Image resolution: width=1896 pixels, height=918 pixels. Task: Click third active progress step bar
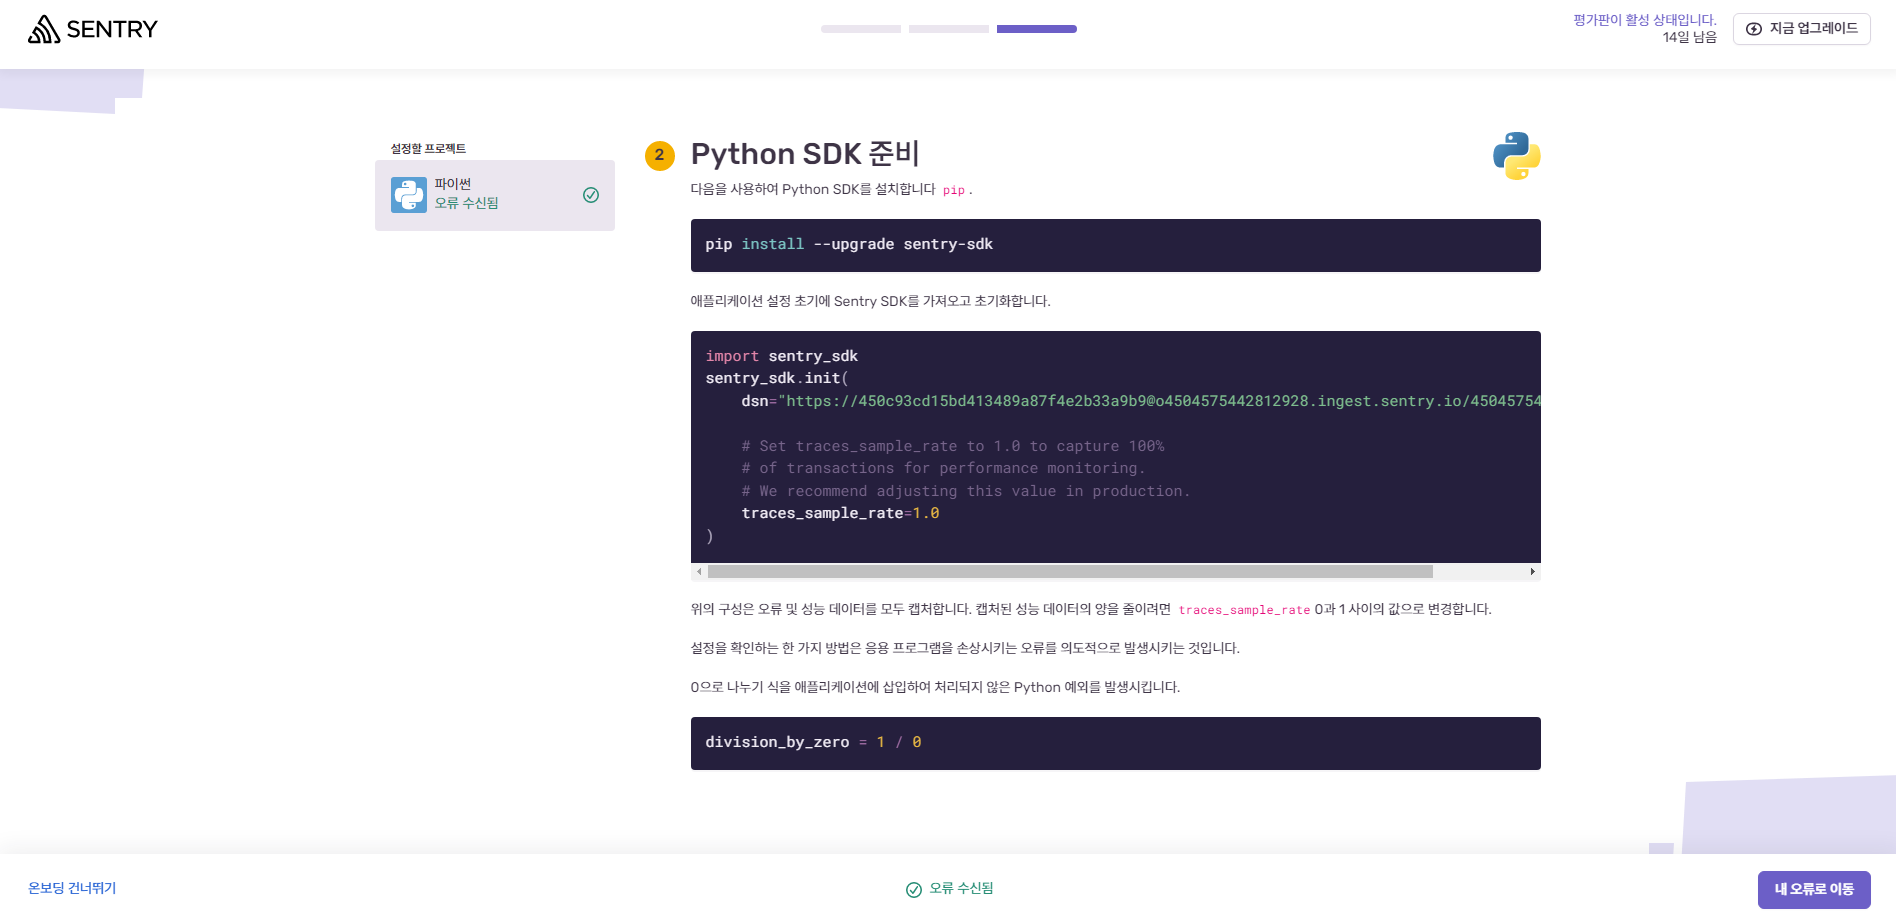coord(1037,29)
